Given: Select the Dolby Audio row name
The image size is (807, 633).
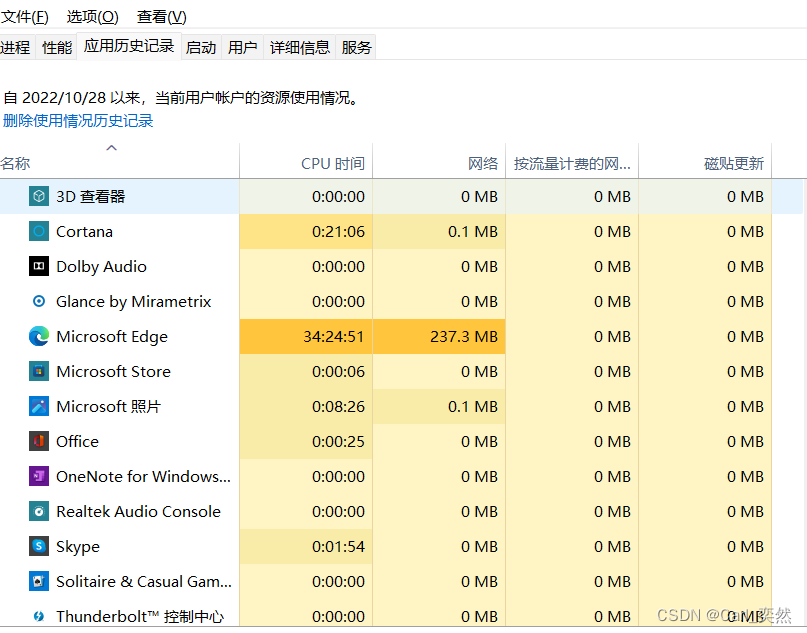Looking at the screenshot, I should coord(101,267).
